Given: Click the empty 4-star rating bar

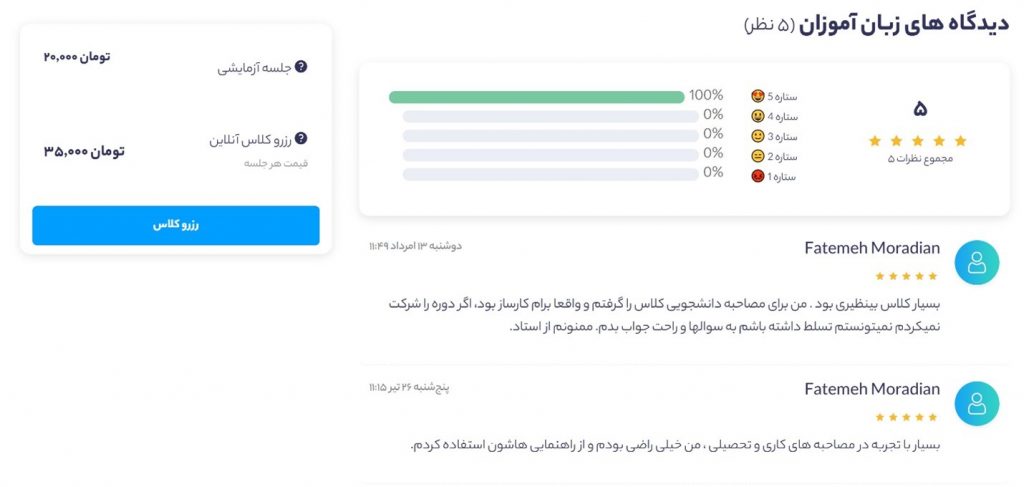Looking at the screenshot, I should tap(551, 117).
